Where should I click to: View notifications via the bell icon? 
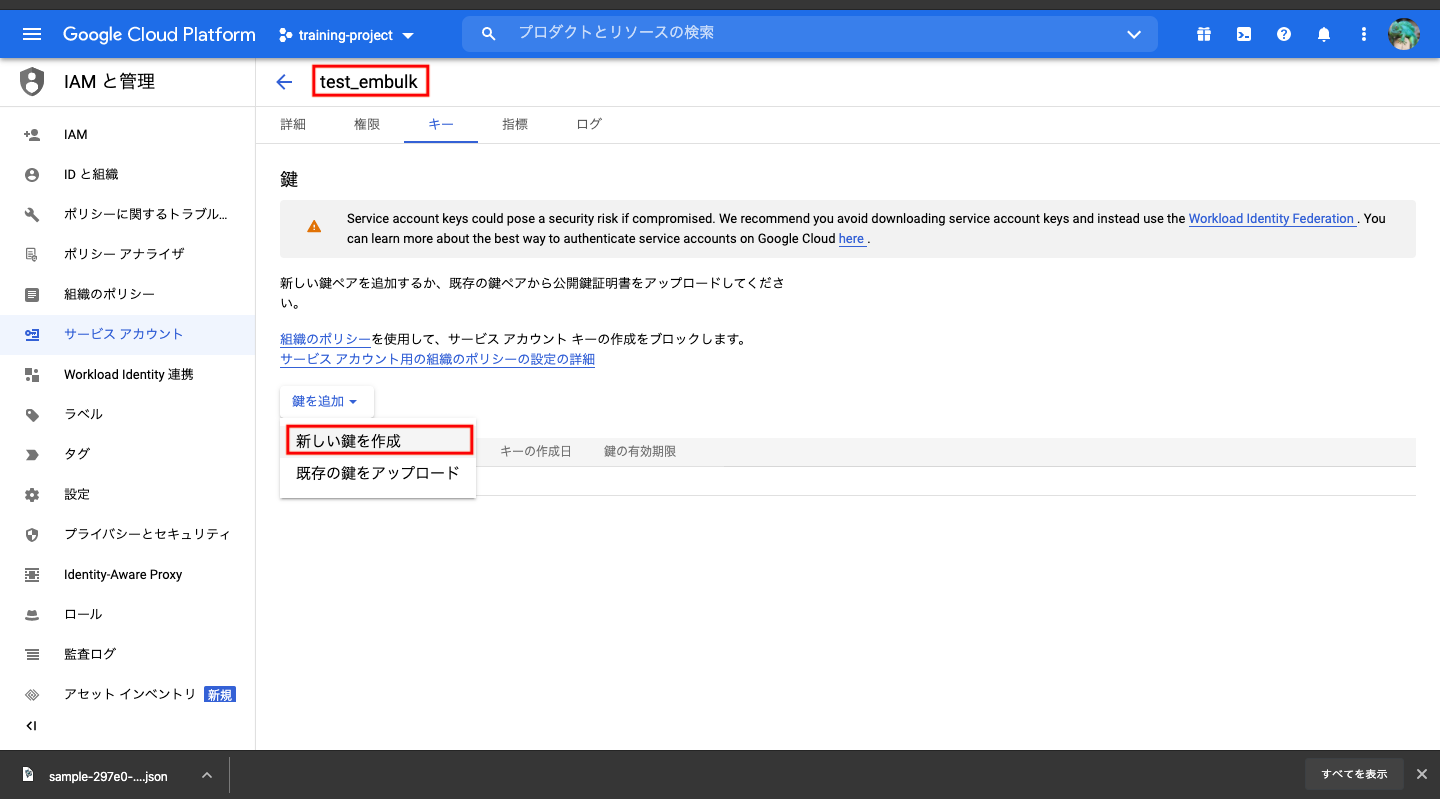pyautogui.click(x=1323, y=33)
